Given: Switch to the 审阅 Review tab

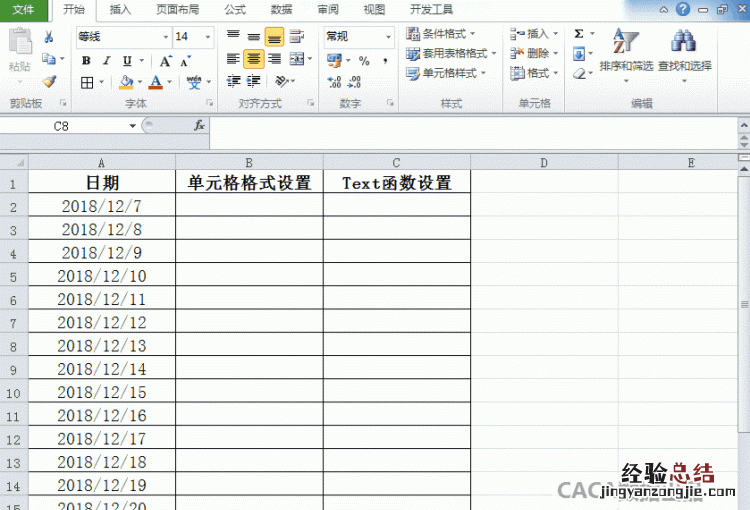Looking at the screenshot, I should pyautogui.click(x=328, y=10).
